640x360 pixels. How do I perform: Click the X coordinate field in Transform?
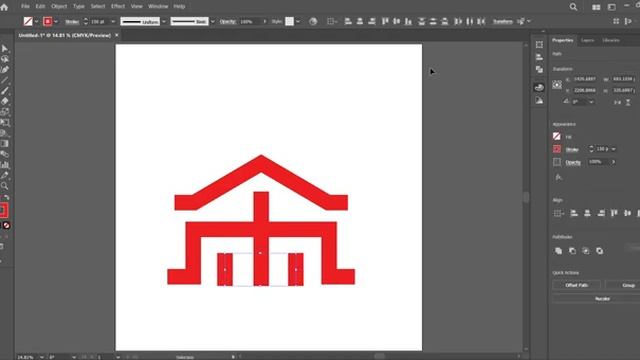tap(585, 79)
